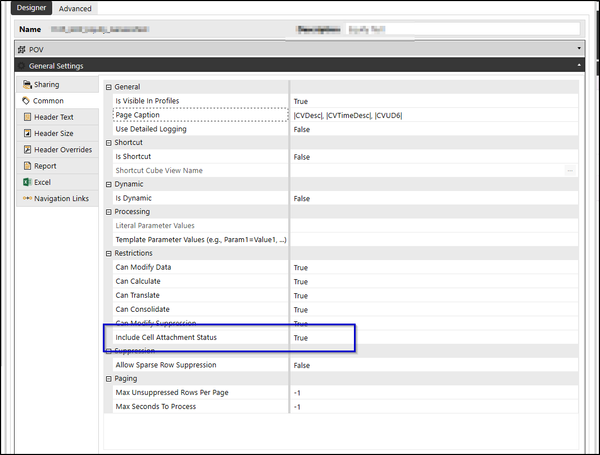600x455 pixels.
Task: Open the Report settings icon
Action: tap(27, 166)
